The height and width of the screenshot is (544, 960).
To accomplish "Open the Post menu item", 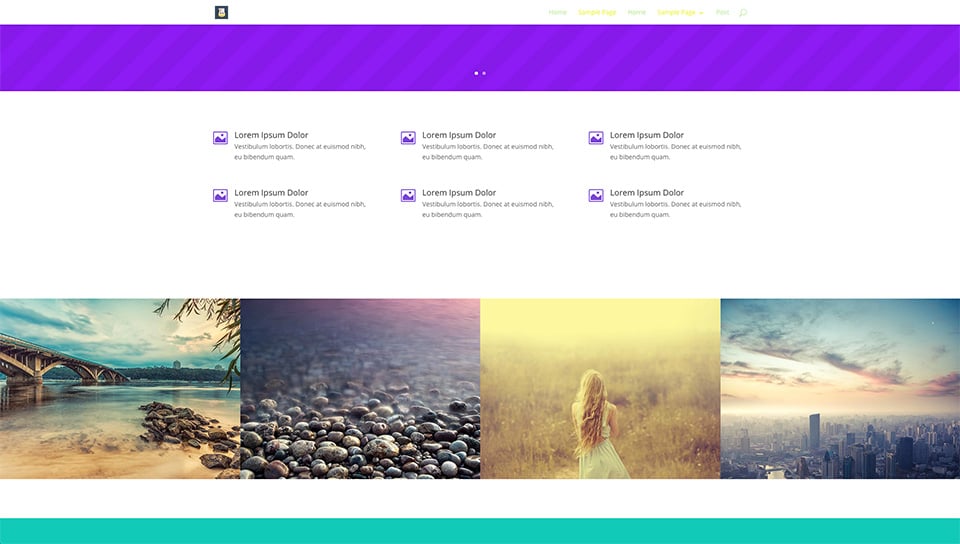I will 722,12.
